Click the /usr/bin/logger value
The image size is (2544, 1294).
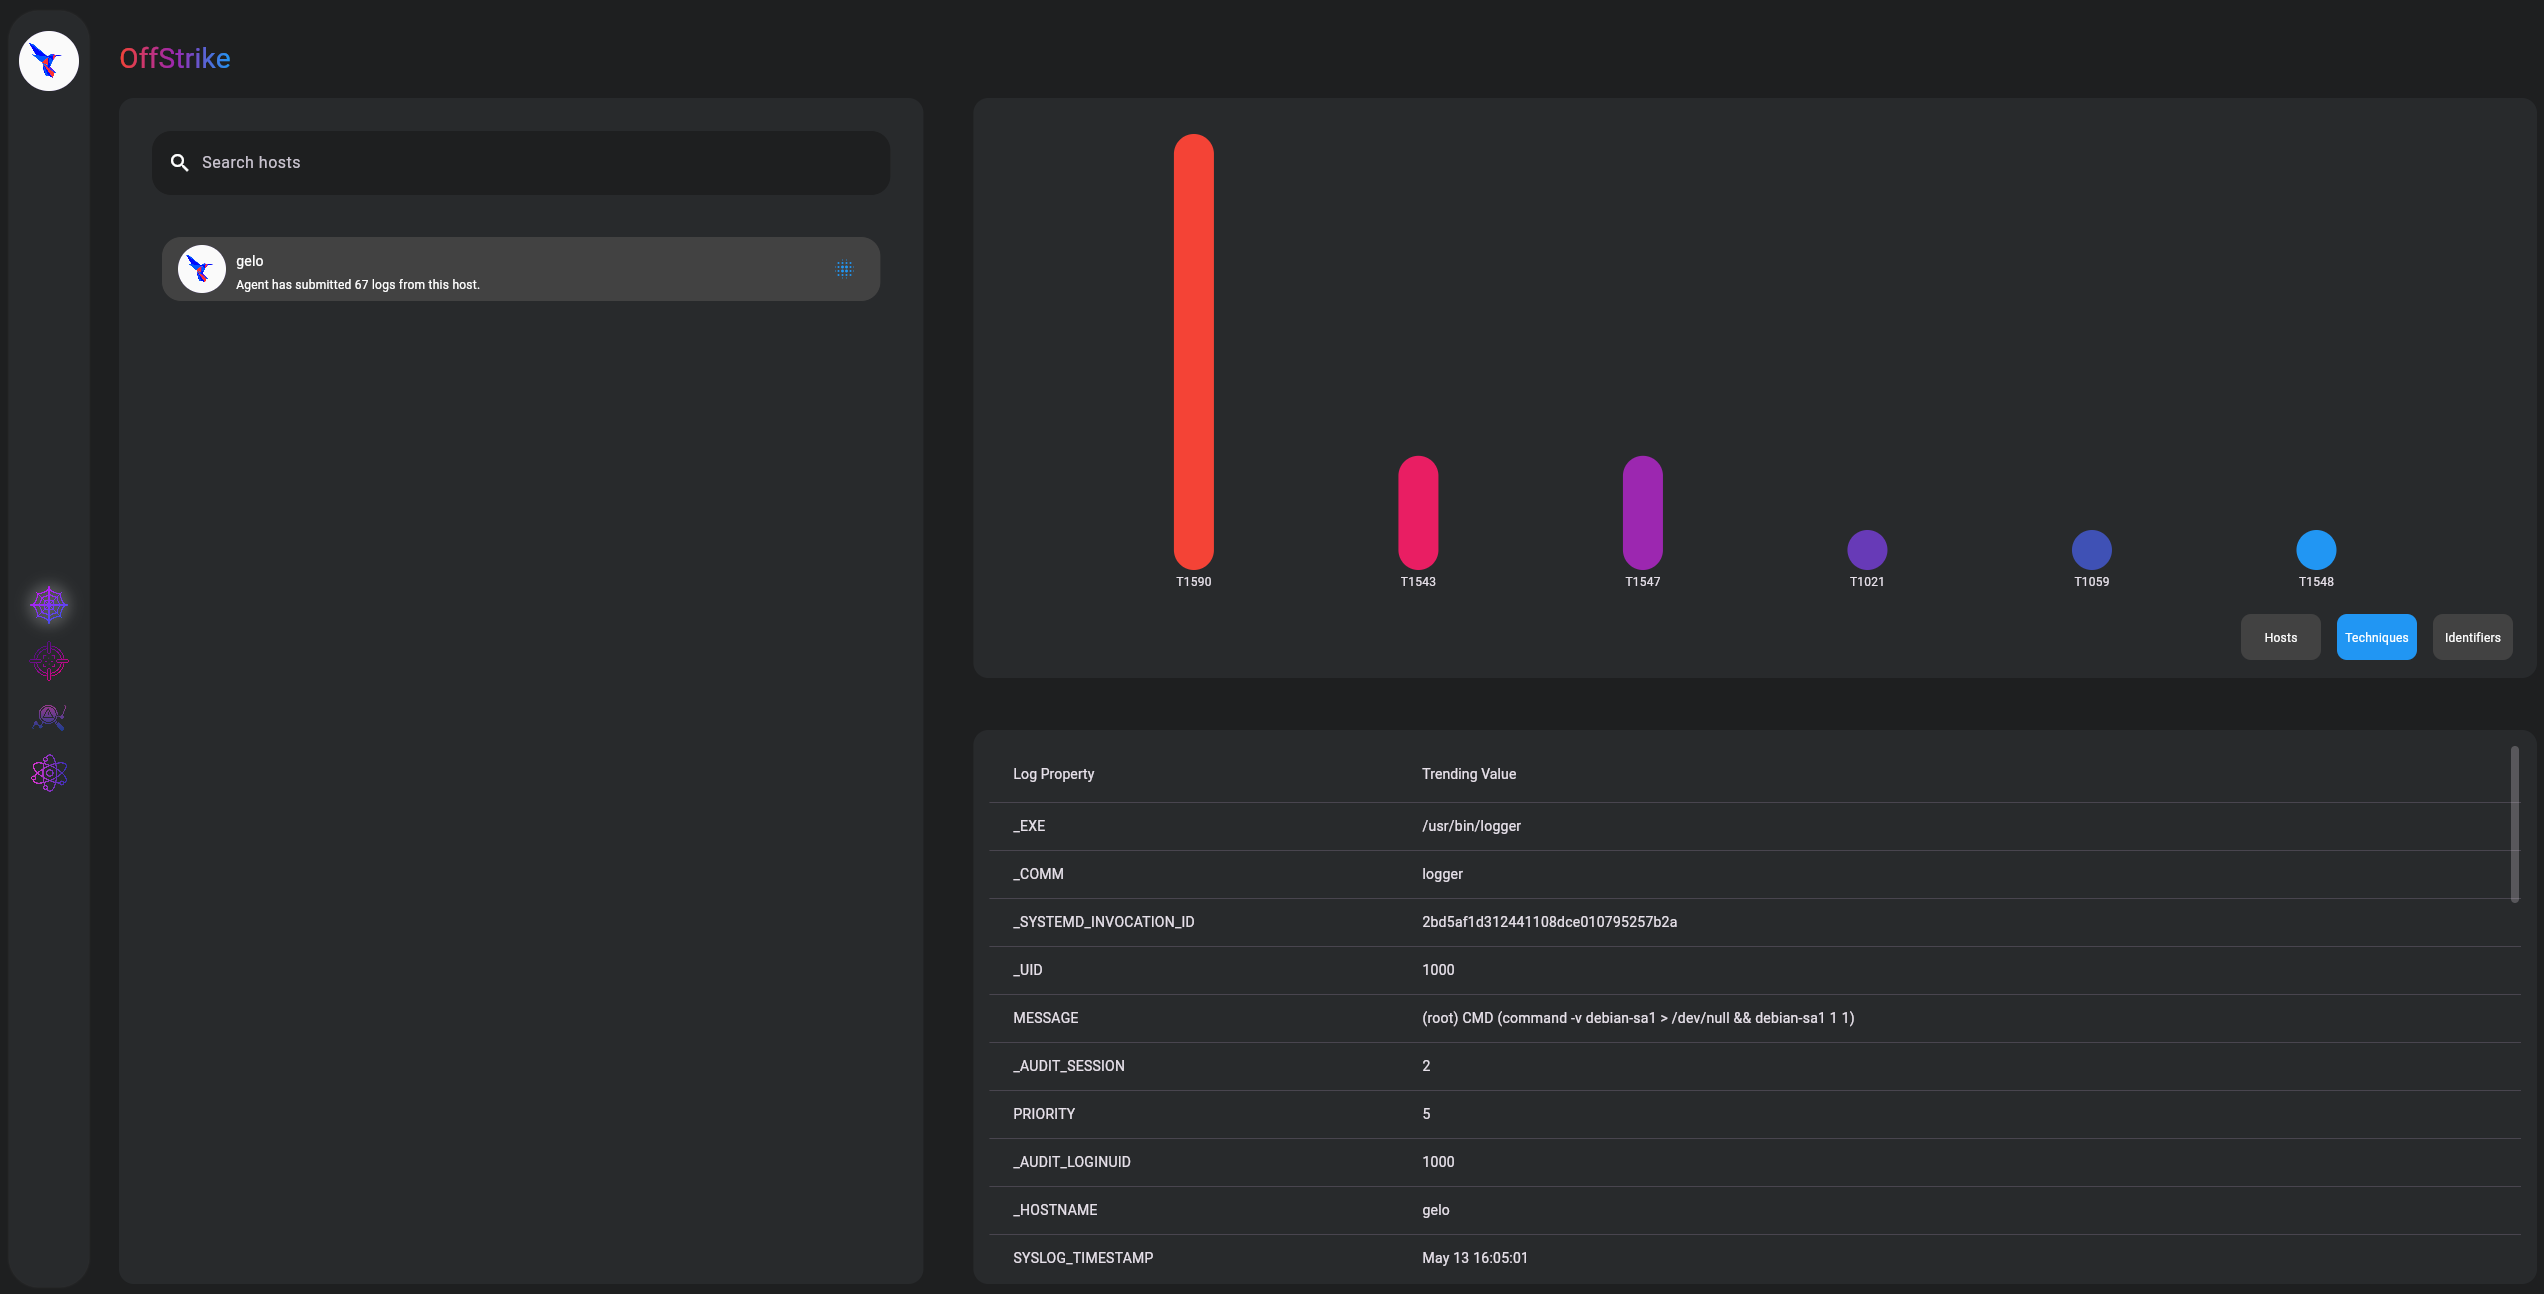(1471, 826)
